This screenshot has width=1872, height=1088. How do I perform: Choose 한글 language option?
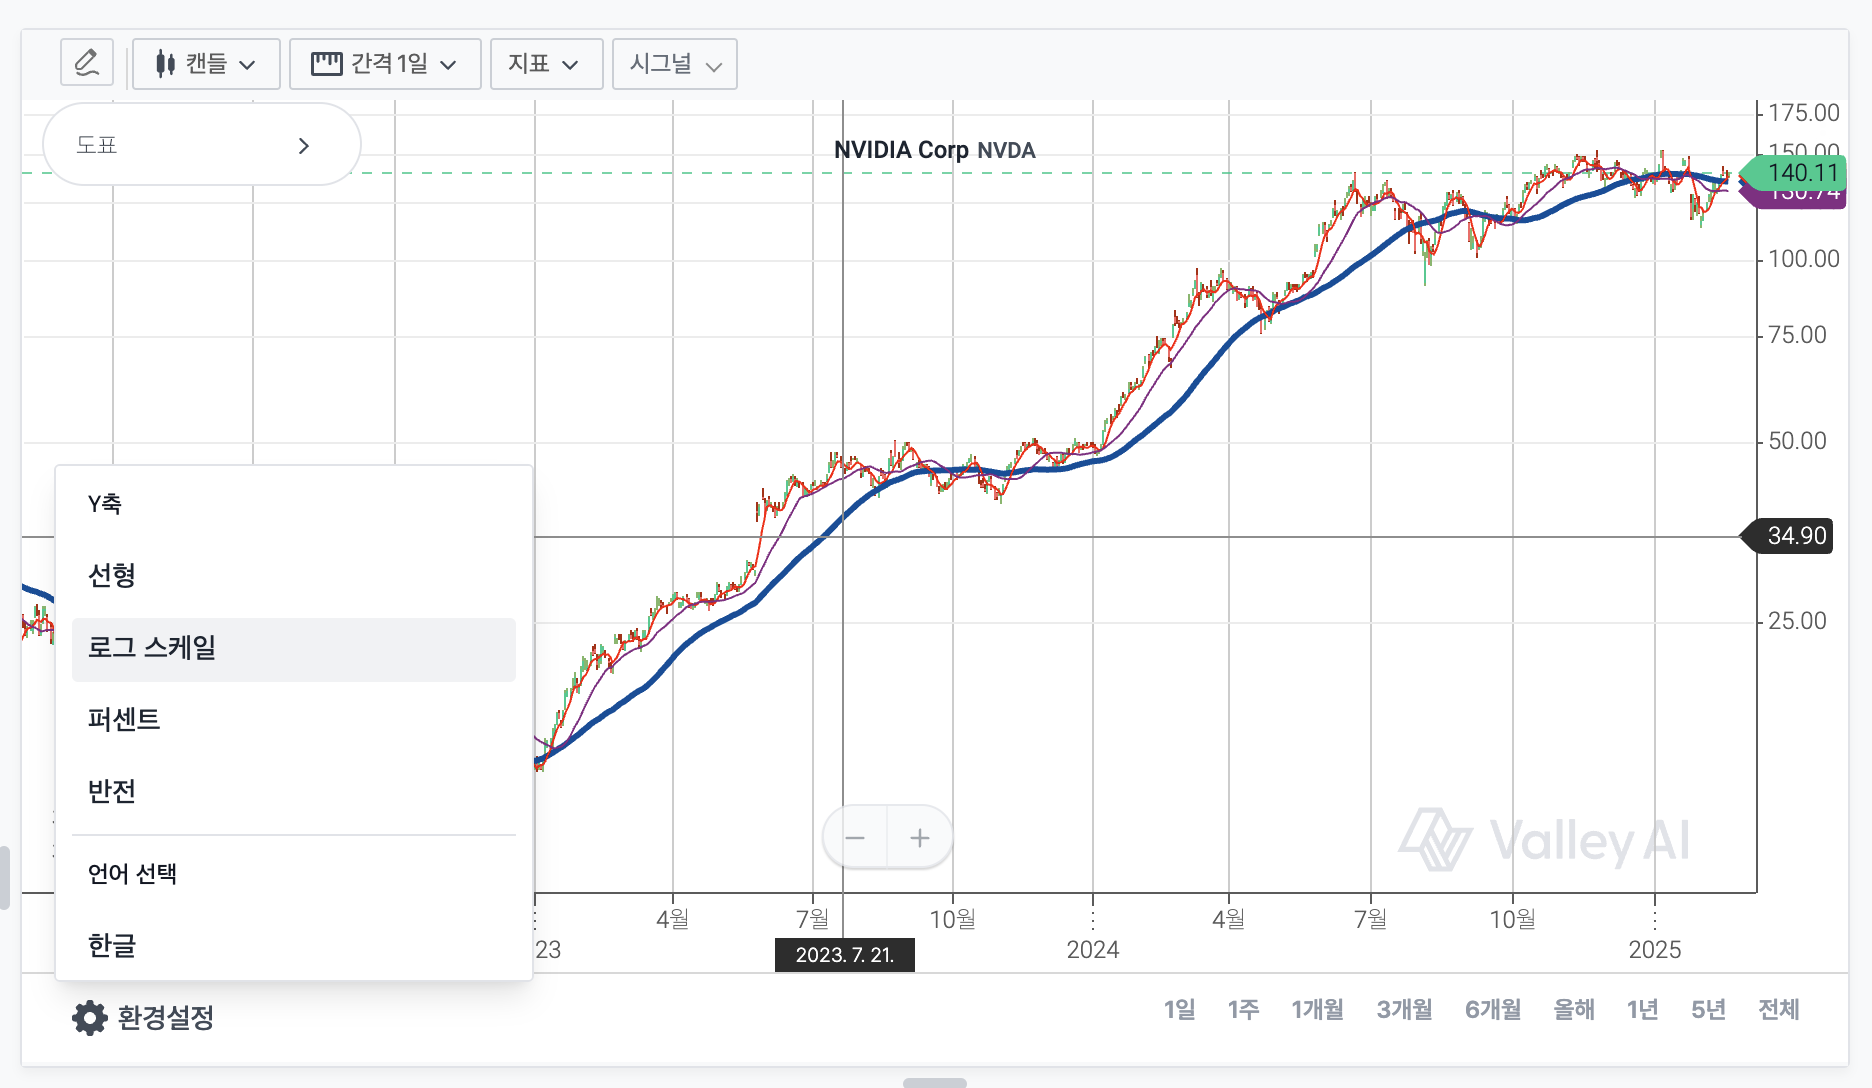[294, 946]
